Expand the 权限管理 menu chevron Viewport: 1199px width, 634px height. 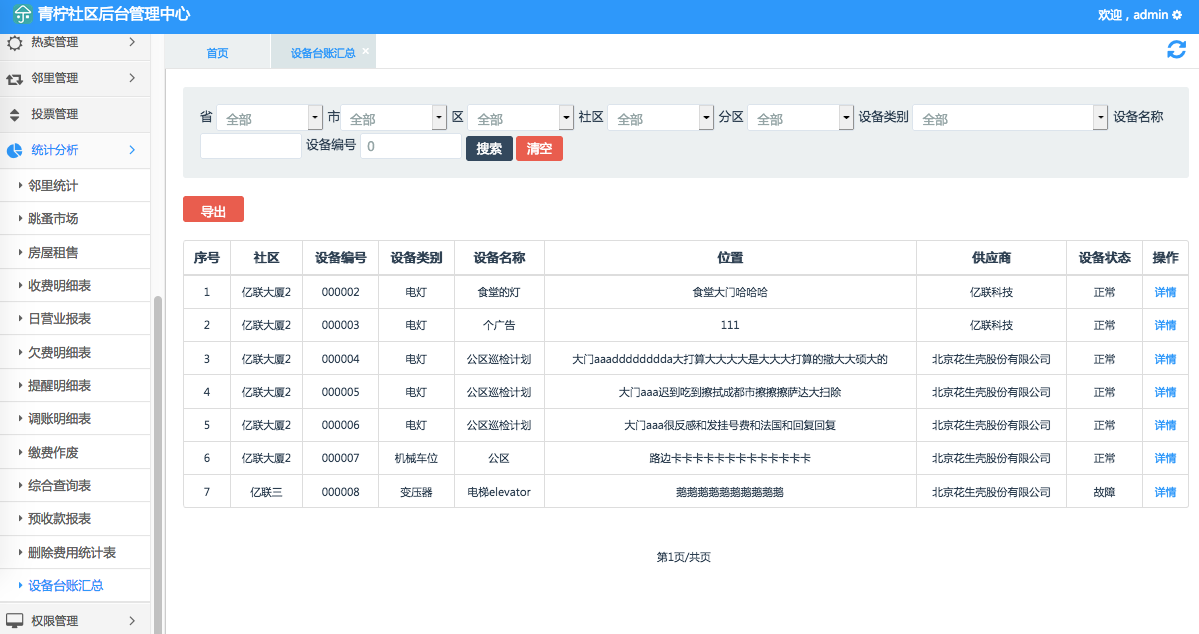pyautogui.click(x=132, y=621)
